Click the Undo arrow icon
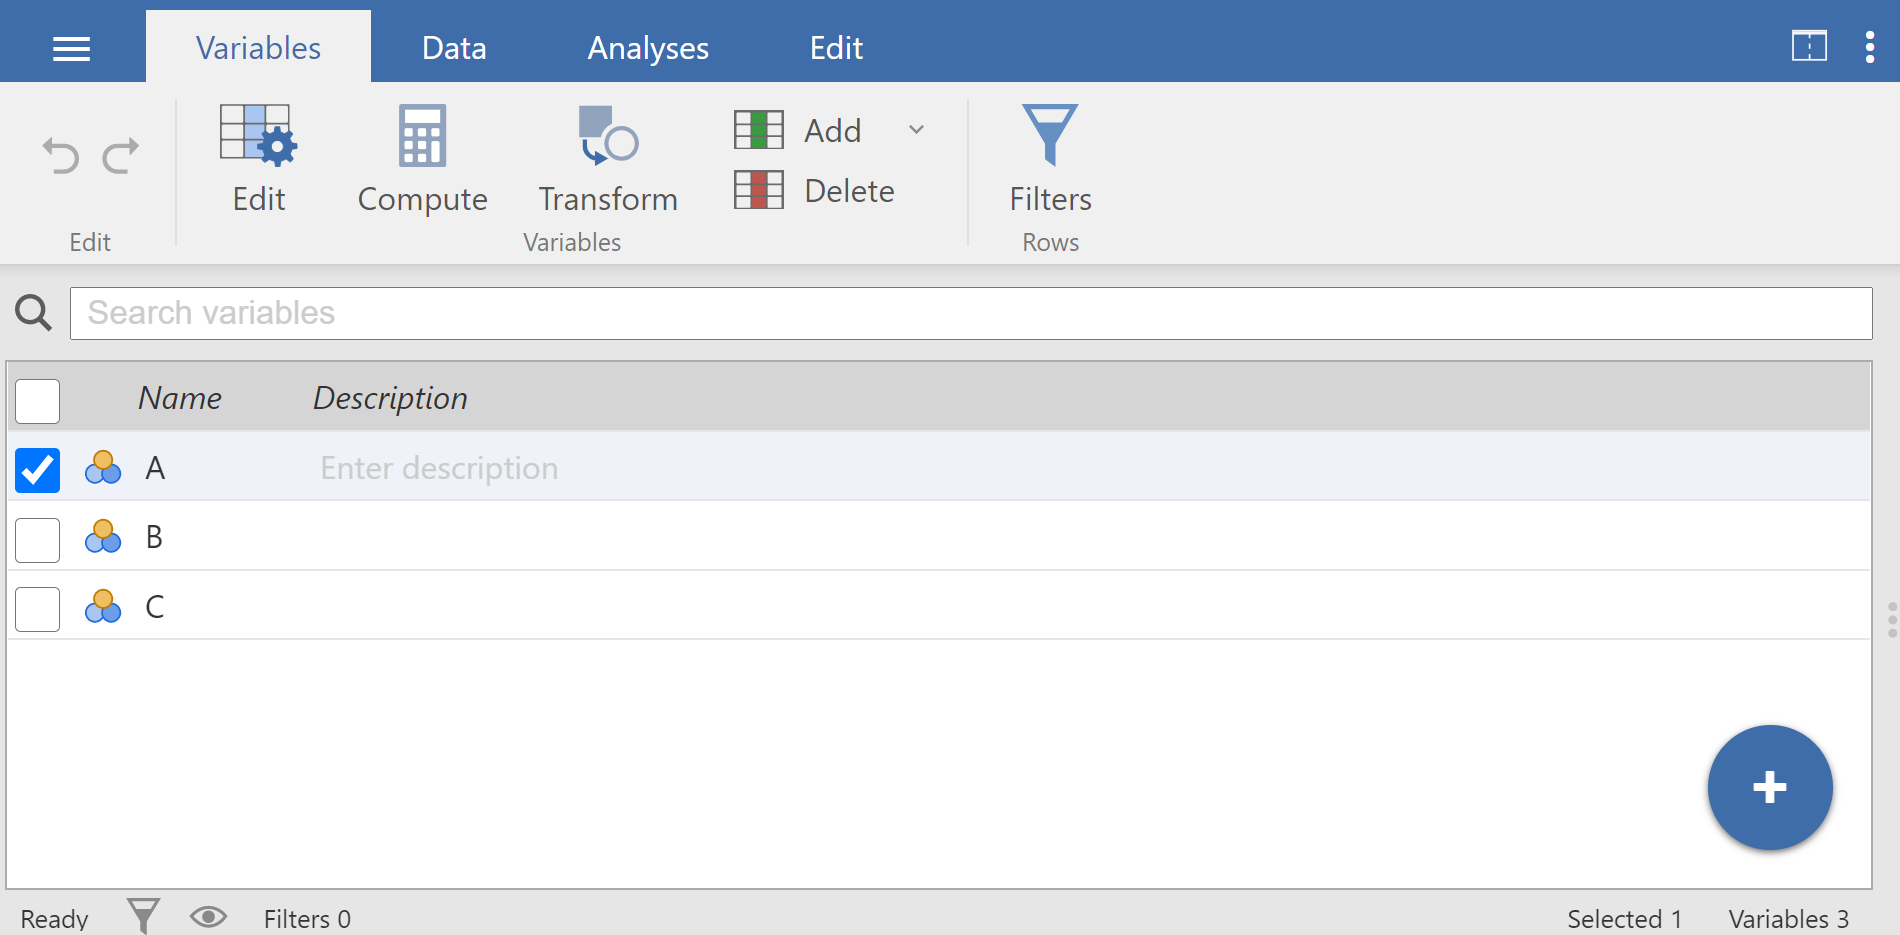 pyautogui.click(x=61, y=156)
